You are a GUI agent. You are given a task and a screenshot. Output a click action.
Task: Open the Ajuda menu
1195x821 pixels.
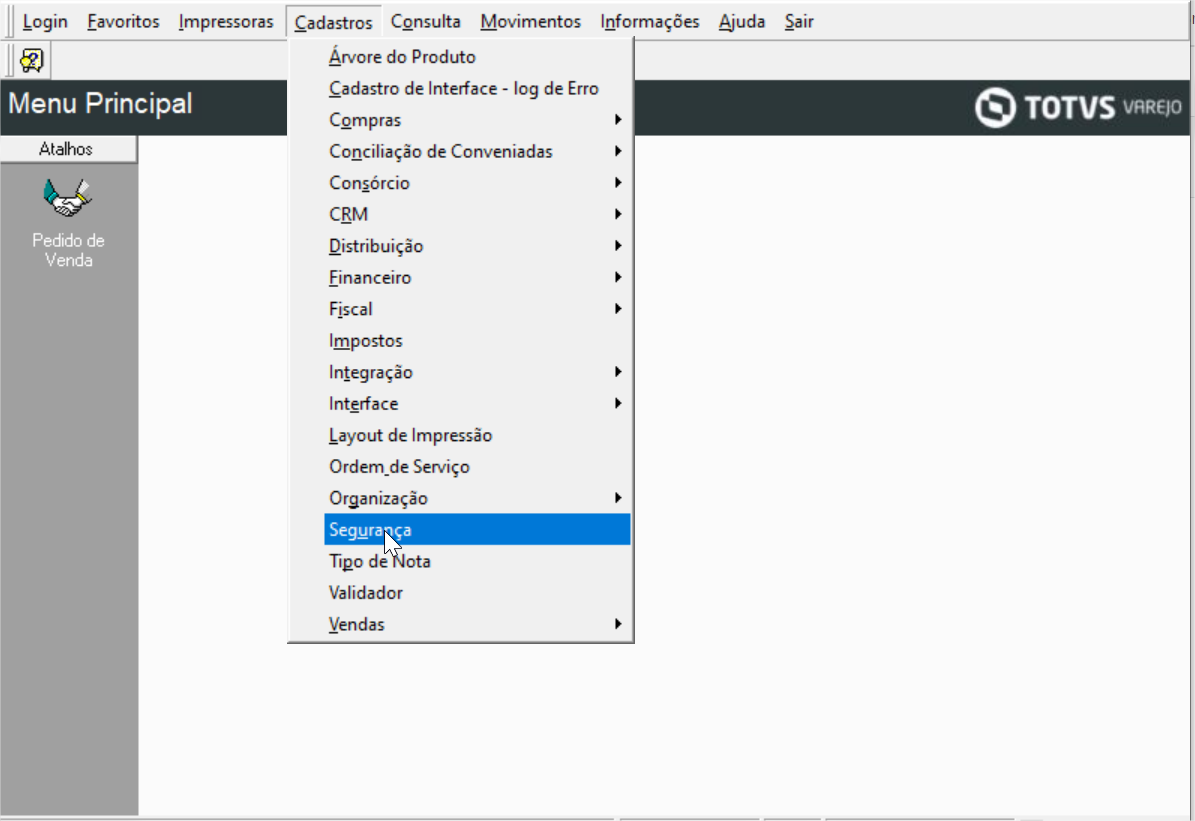[x=742, y=21]
